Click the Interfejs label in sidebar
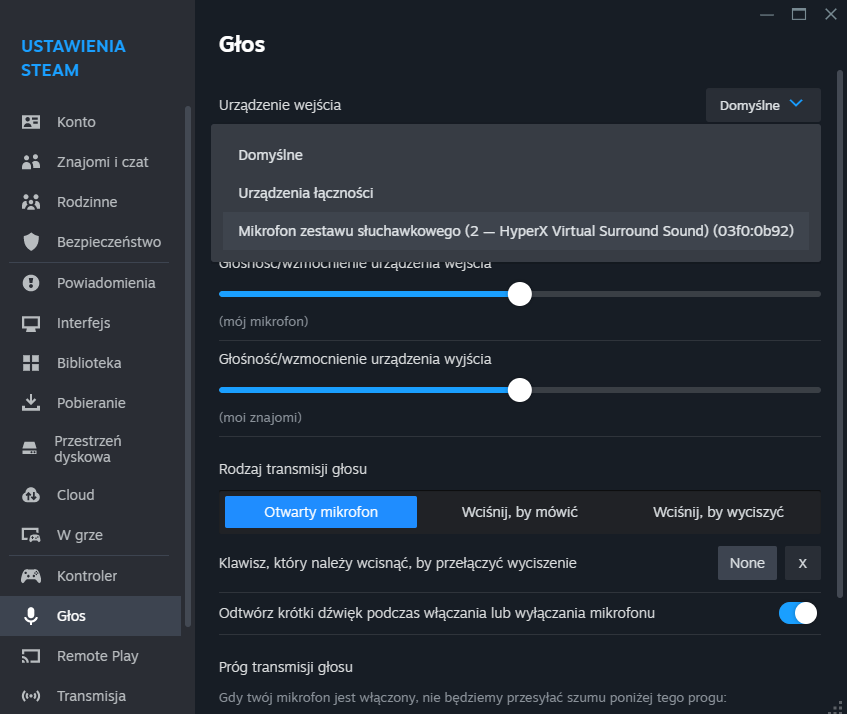 (x=84, y=323)
